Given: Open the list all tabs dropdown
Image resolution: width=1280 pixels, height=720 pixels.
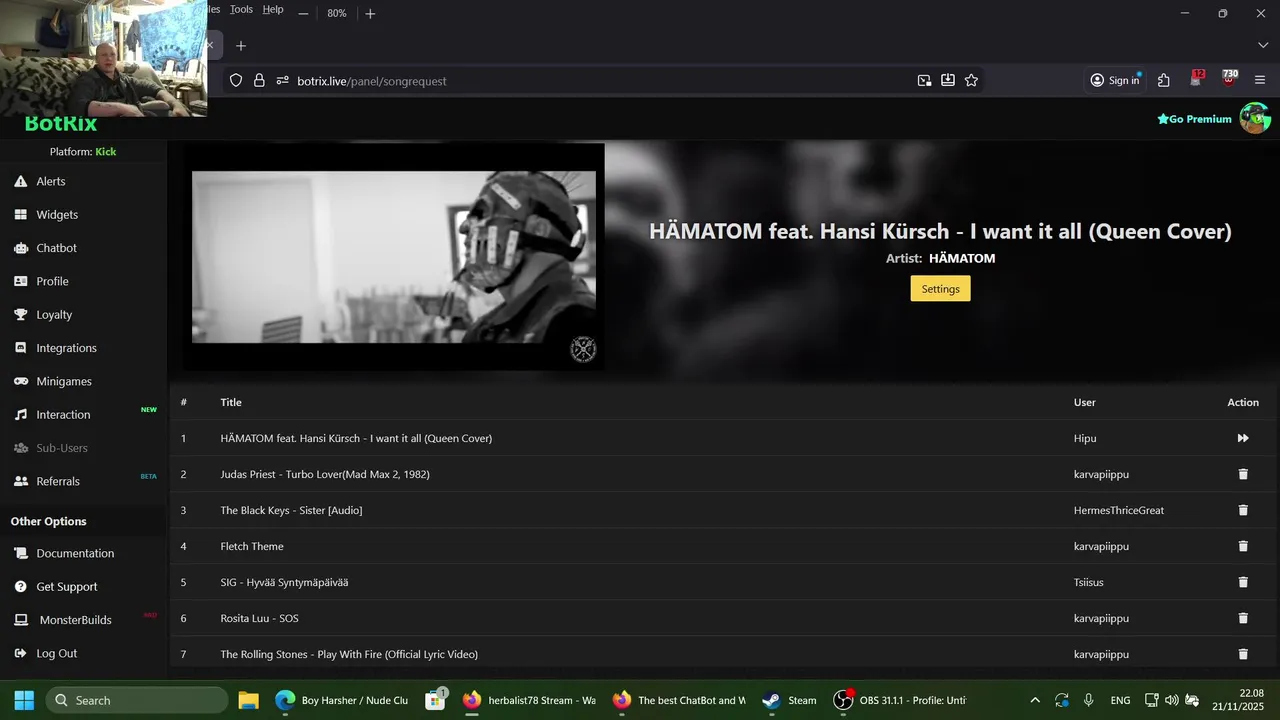Looking at the screenshot, I should pos(1263,46).
